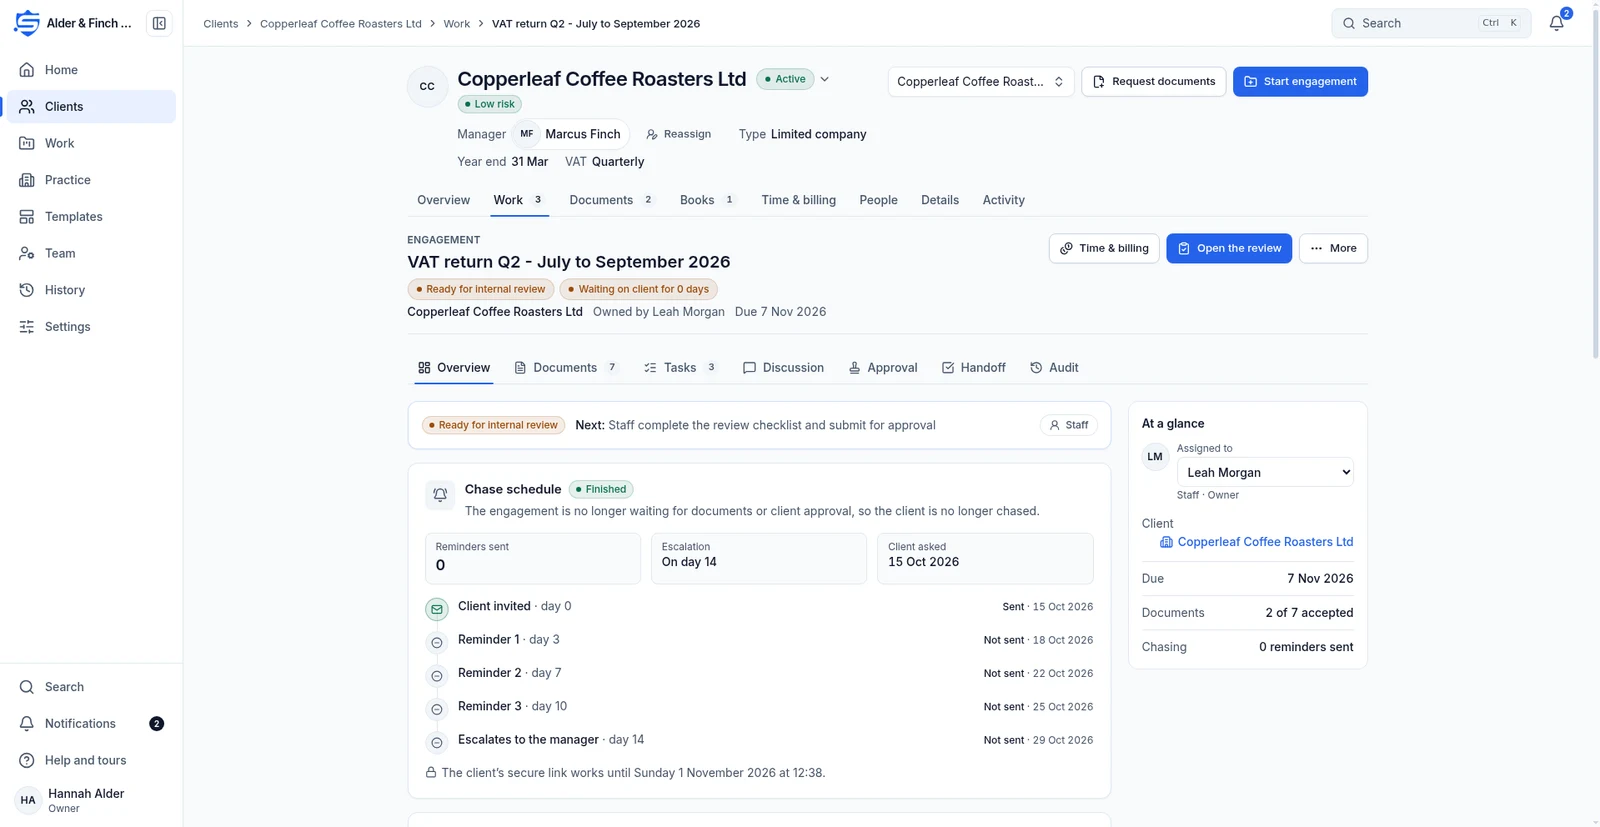Click the Marcus Finch manager chip
The width and height of the screenshot is (1600, 827).
tap(571, 134)
